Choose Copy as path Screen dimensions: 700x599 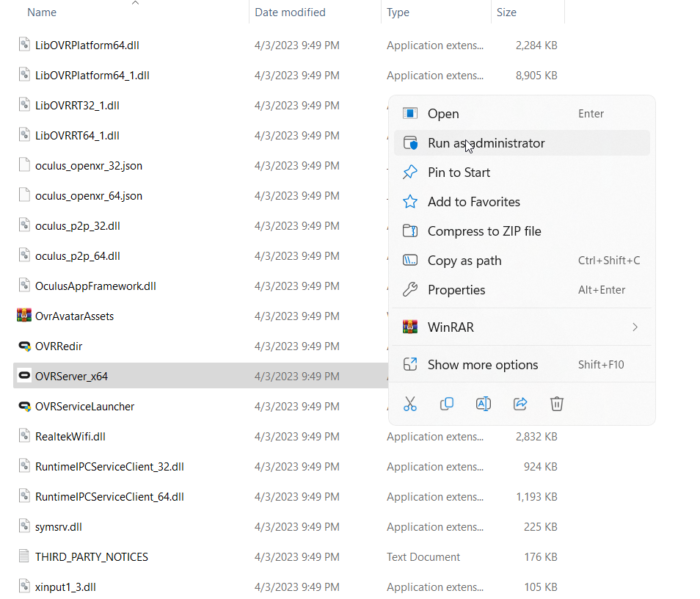click(522, 261)
